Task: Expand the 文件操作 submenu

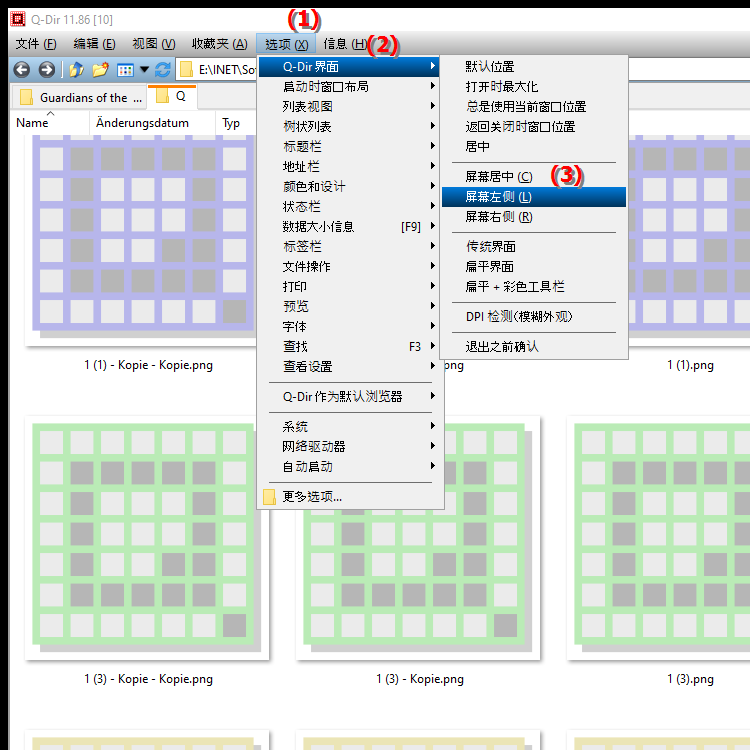Action: [x=349, y=266]
